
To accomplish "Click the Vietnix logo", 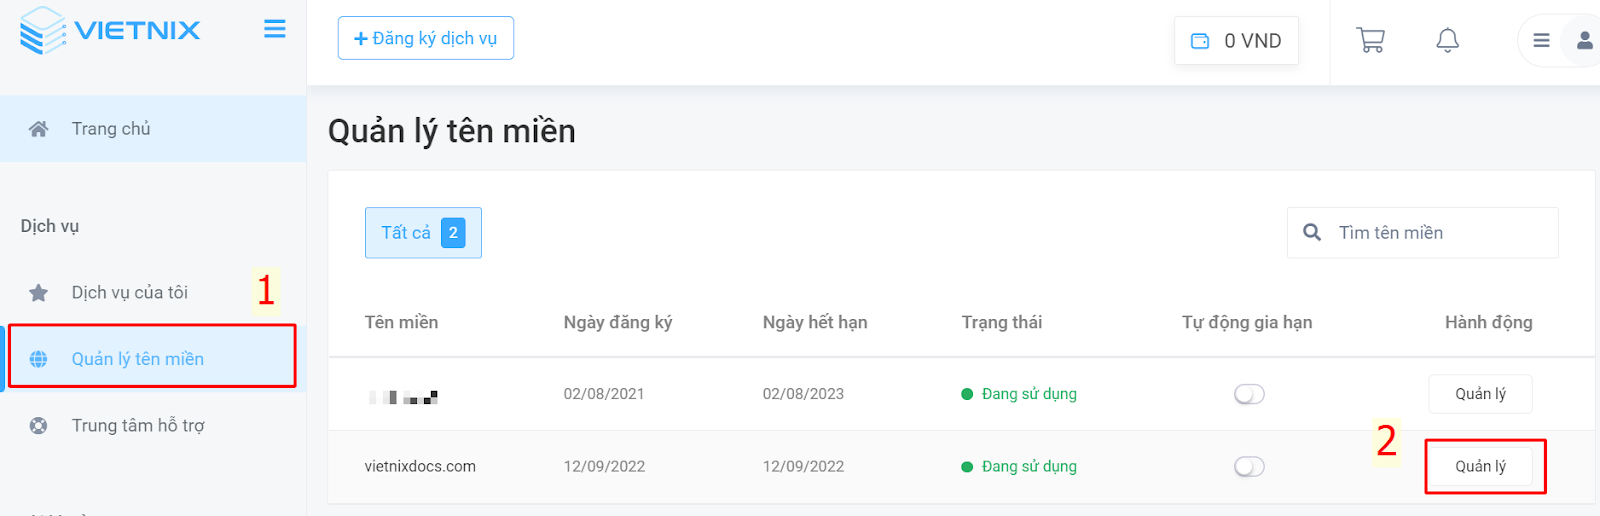I will 110,30.
